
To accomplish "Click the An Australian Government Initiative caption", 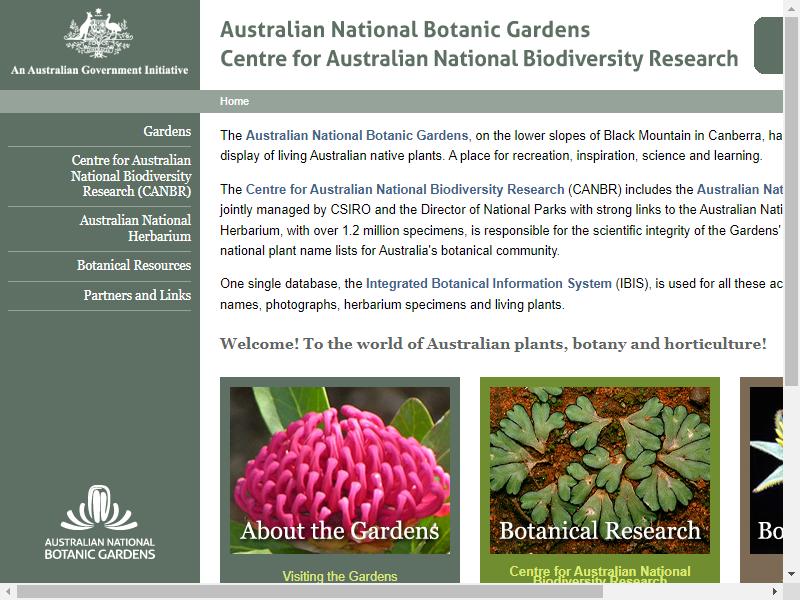I will point(99,70).
